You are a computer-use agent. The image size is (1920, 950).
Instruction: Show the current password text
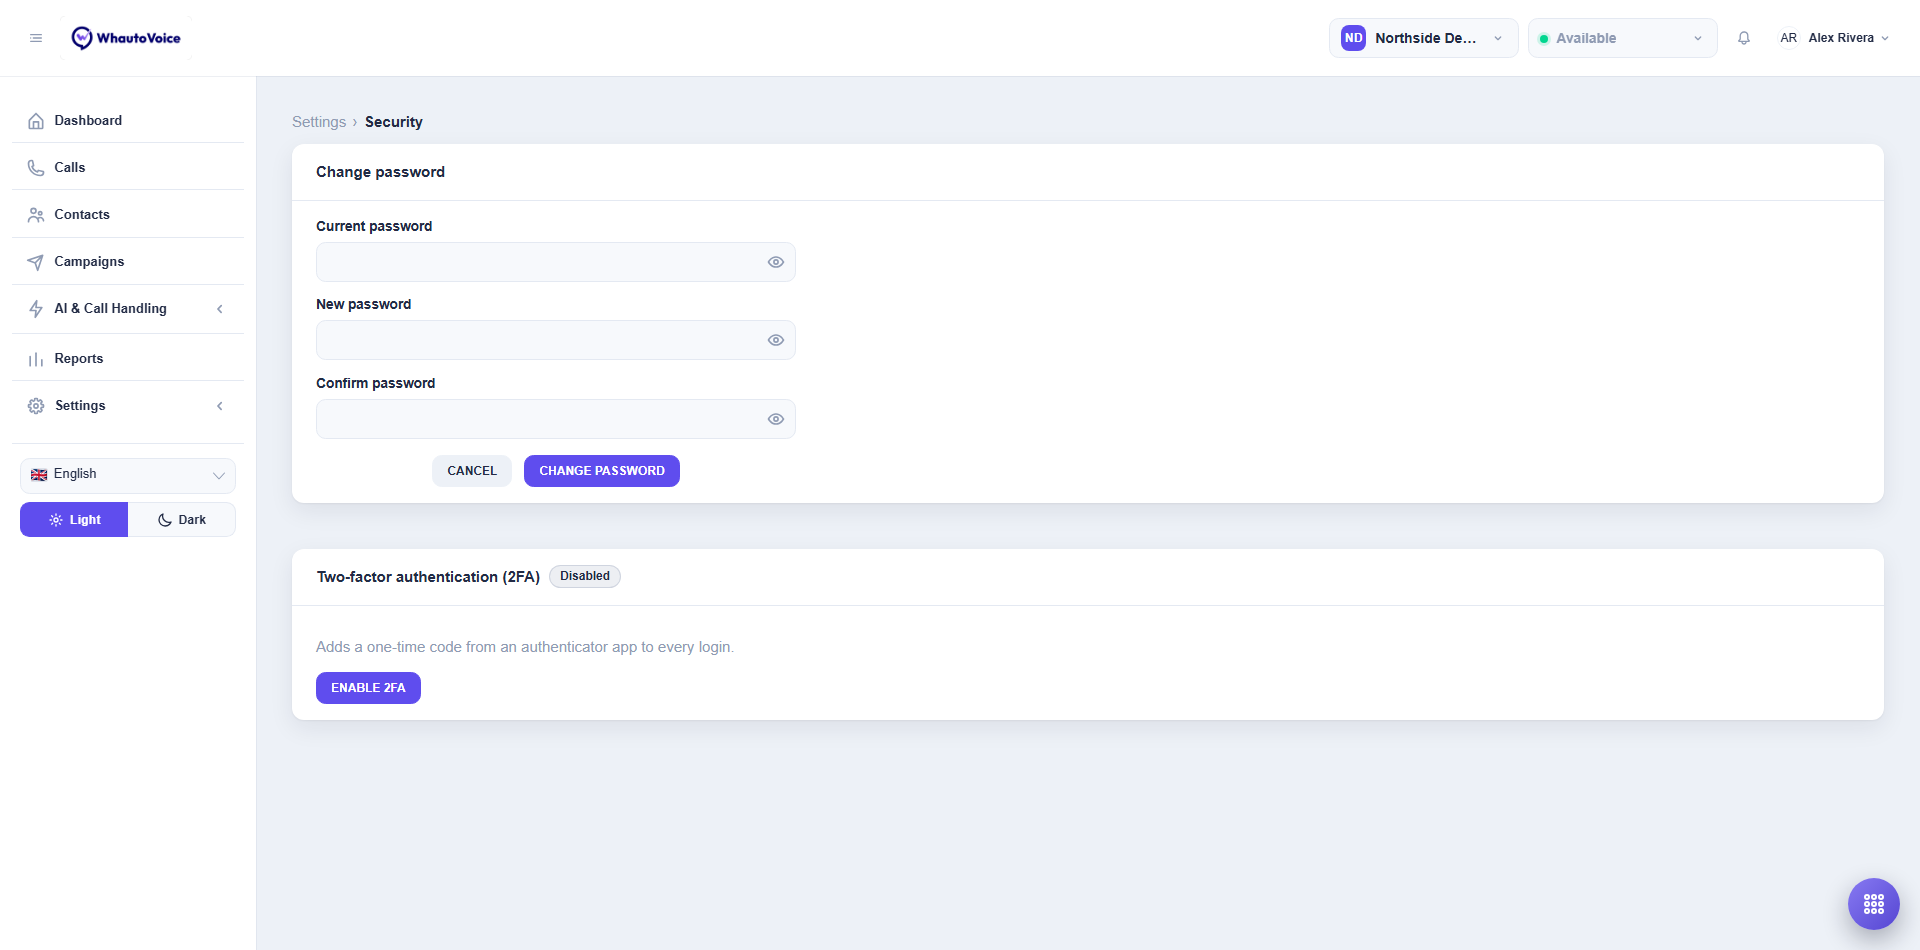coord(775,262)
